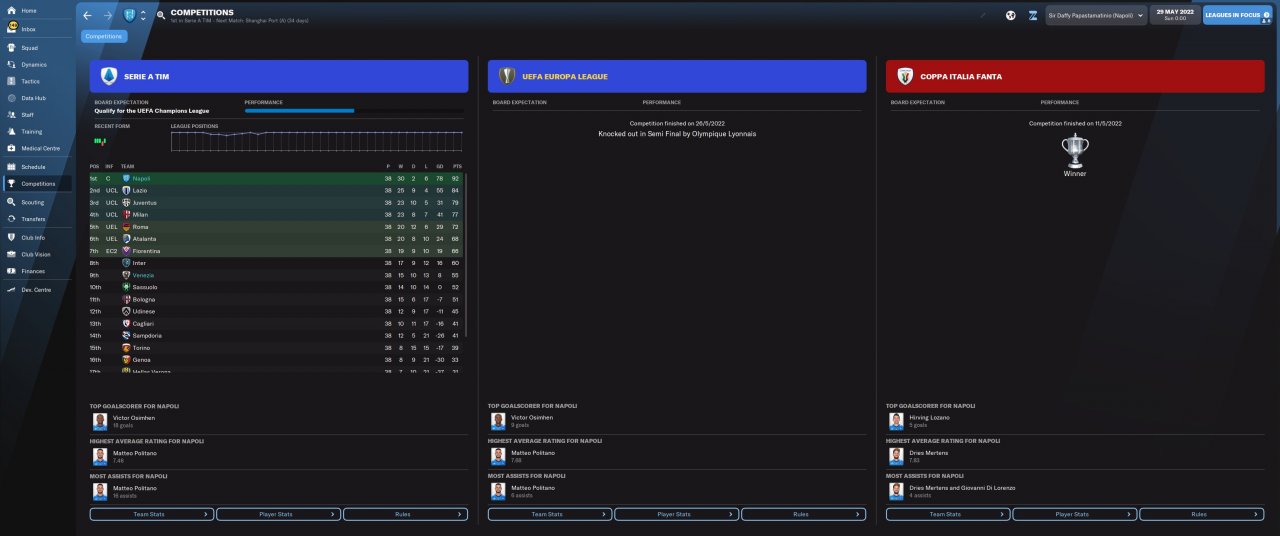Click the league positions graph
The height and width of the screenshot is (536, 1280).
(317, 141)
